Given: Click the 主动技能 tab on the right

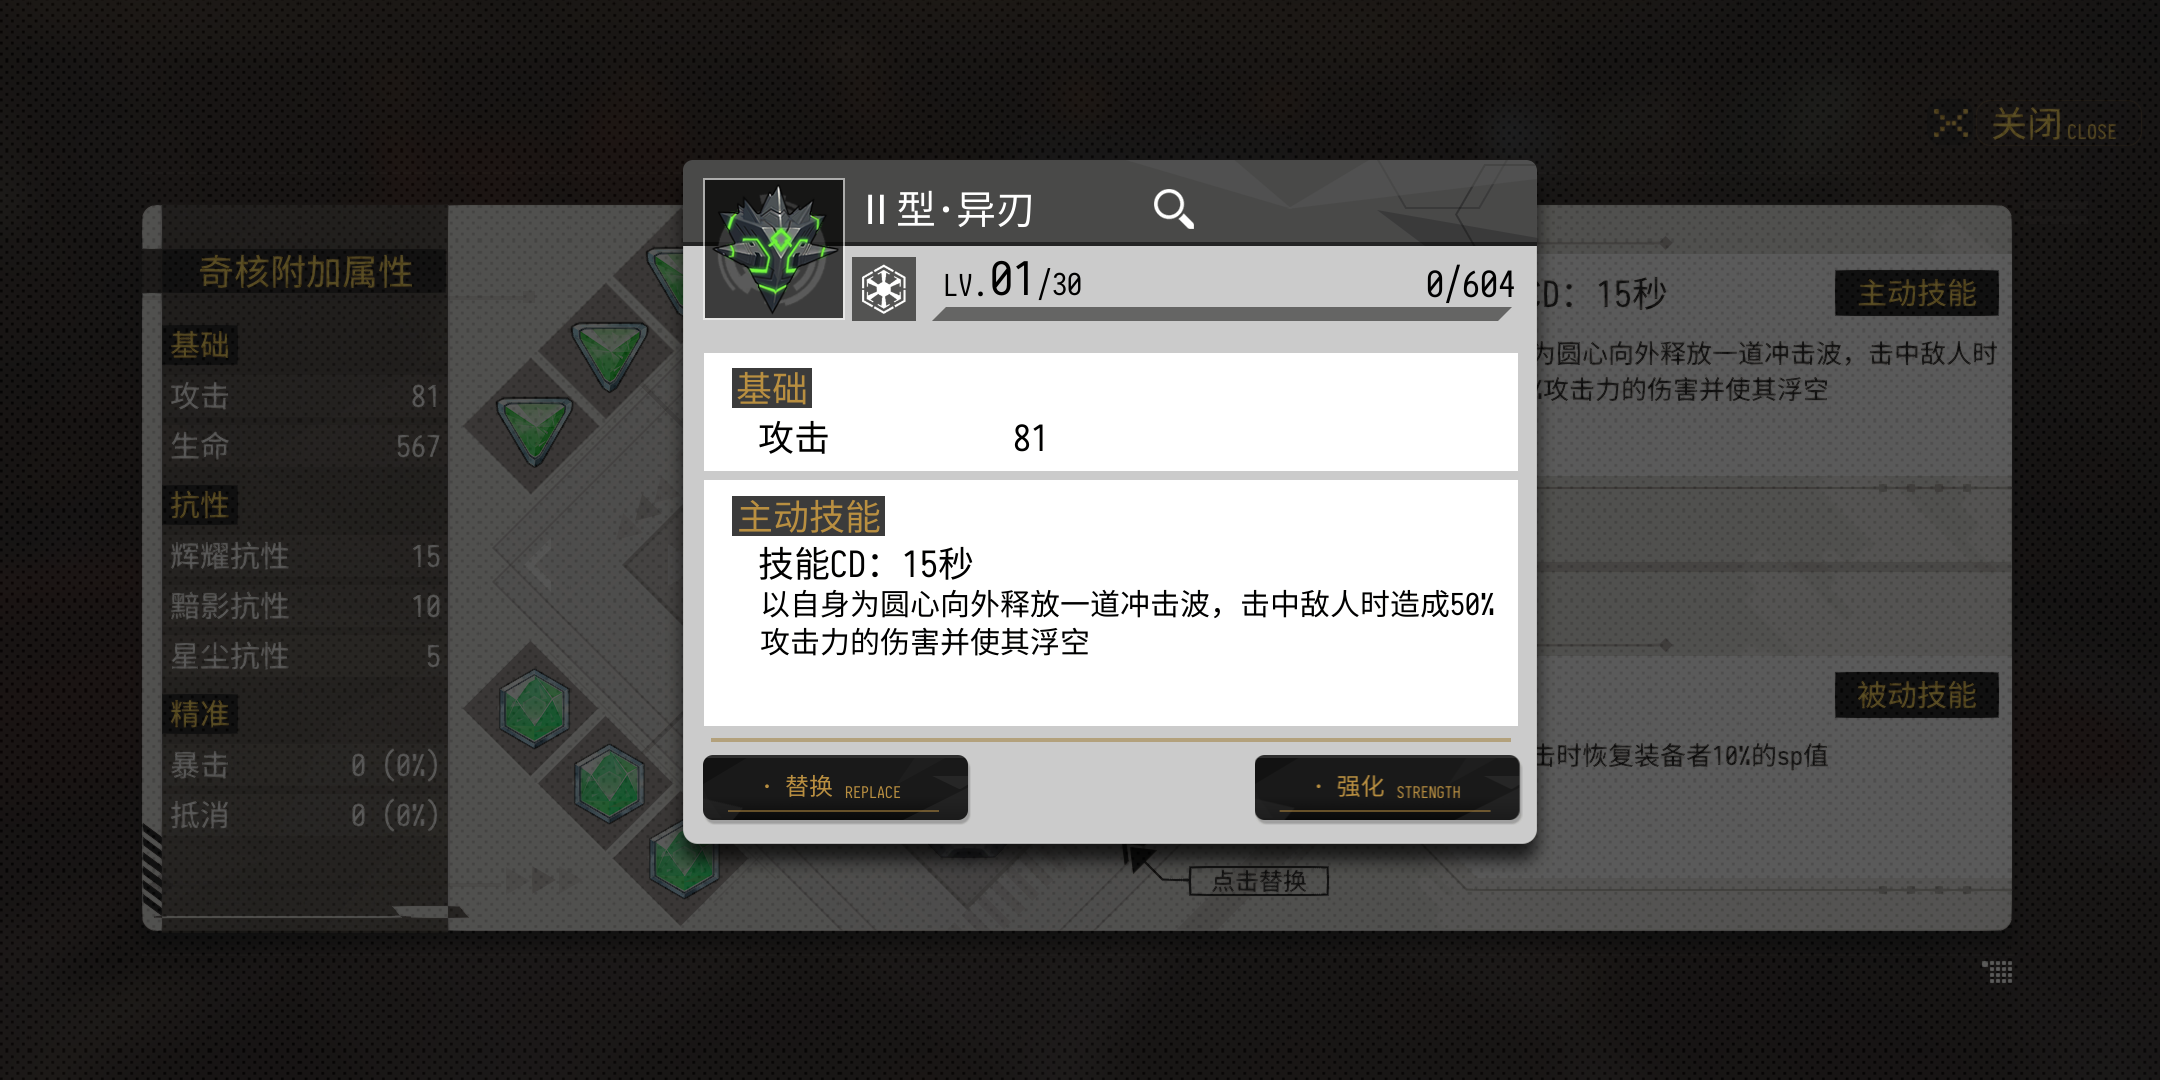Looking at the screenshot, I should click(1917, 293).
